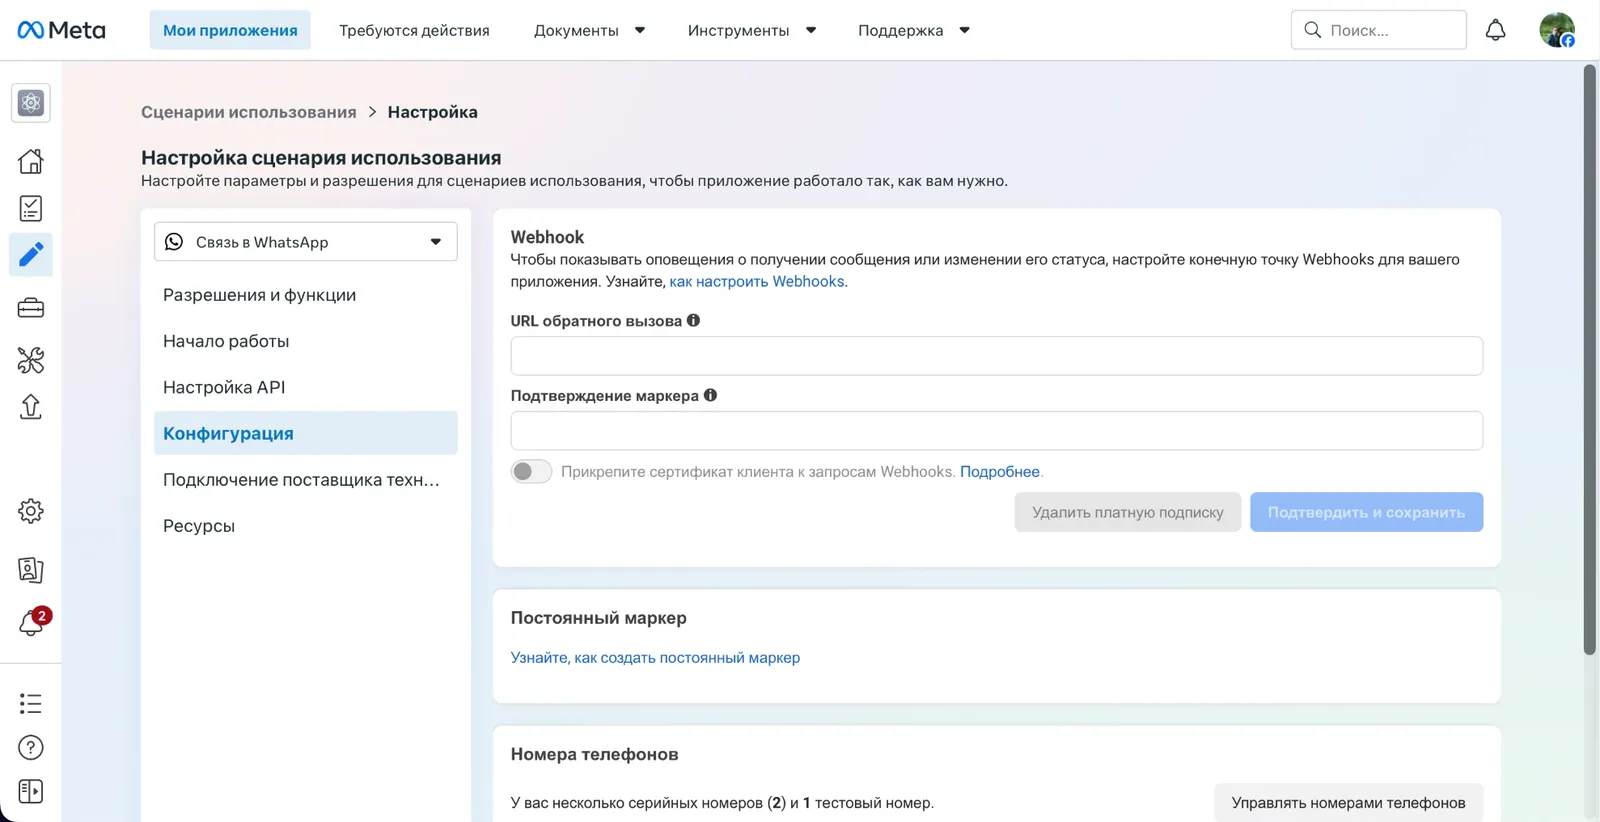This screenshot has width=1600, height=822.
Task: Go to the dashboard home icon
Action: pyautogui.click(x=31, y=161)
